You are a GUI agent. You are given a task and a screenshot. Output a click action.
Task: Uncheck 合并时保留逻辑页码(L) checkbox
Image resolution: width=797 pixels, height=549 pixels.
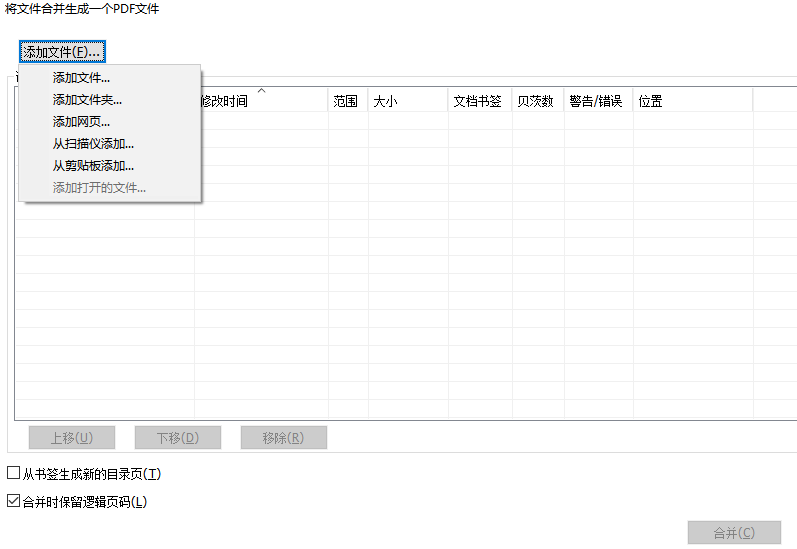click(13, 501)
